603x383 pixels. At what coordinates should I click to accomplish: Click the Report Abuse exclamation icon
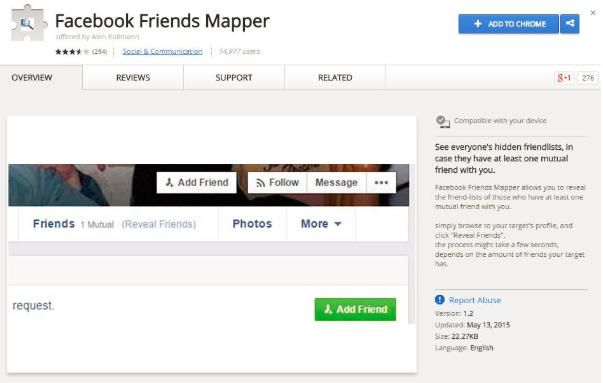[x=440, y=300]
